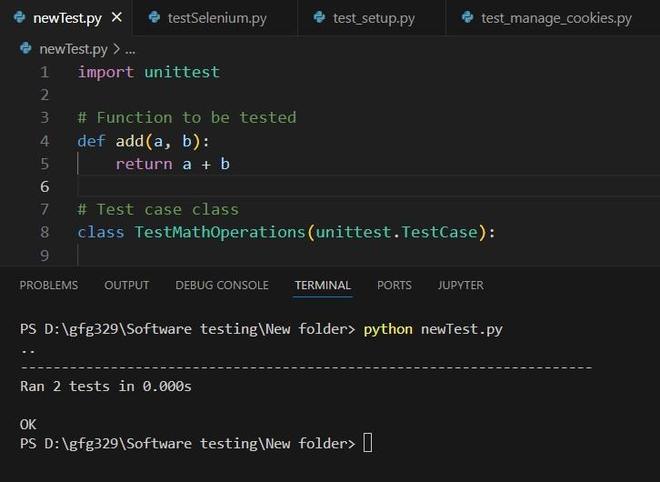
Task: Open the test_manage_cookies.py tab
Action: (x=553, y=18)
